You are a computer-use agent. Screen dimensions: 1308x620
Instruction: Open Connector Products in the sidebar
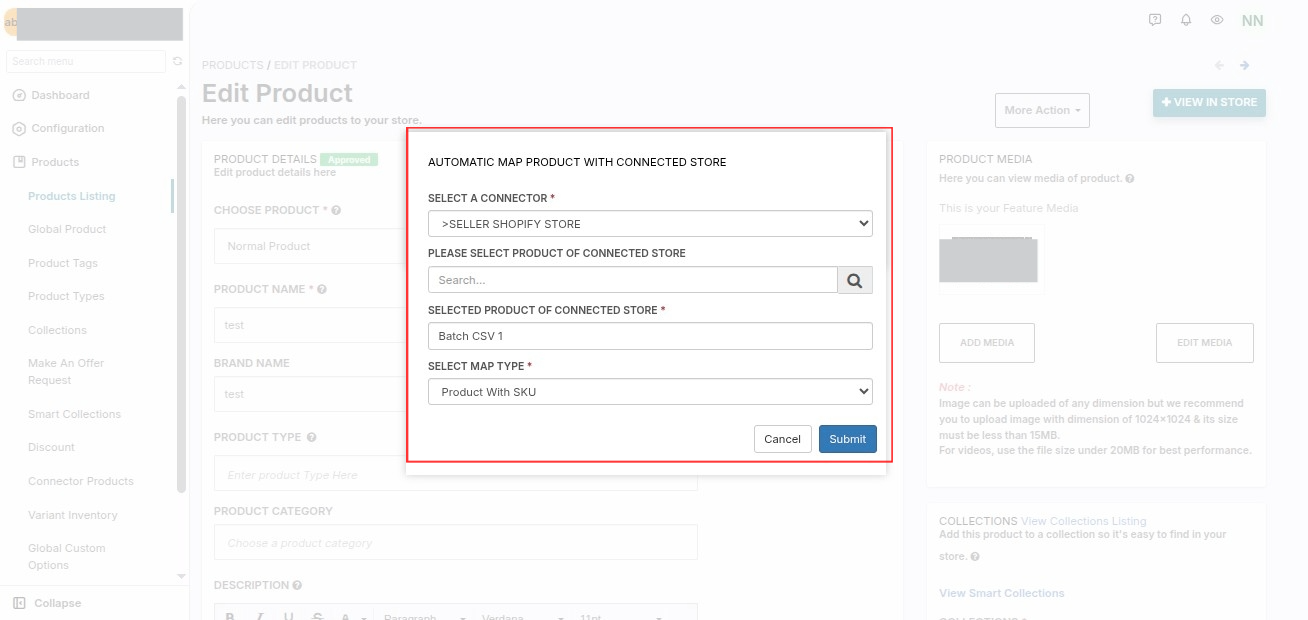pyautogui.click(x=80, y=481)
